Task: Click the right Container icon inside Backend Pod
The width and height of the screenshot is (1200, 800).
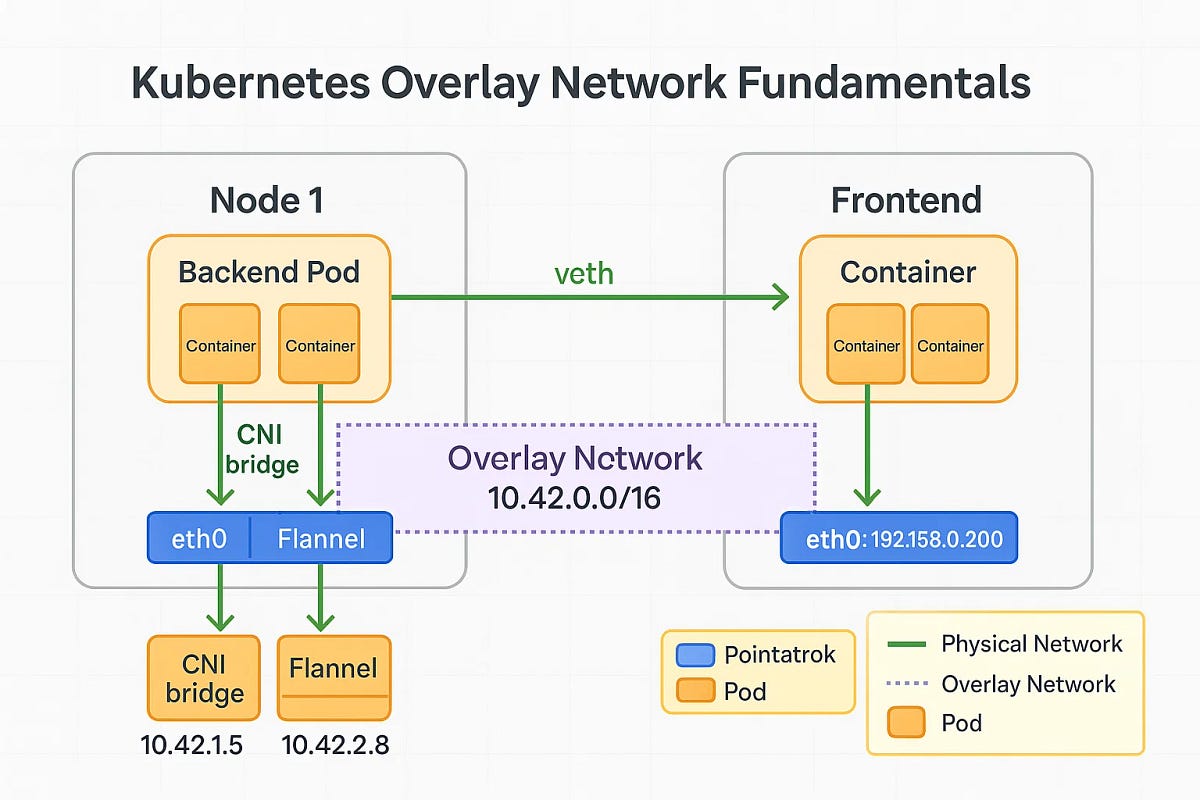Action: 319,345
